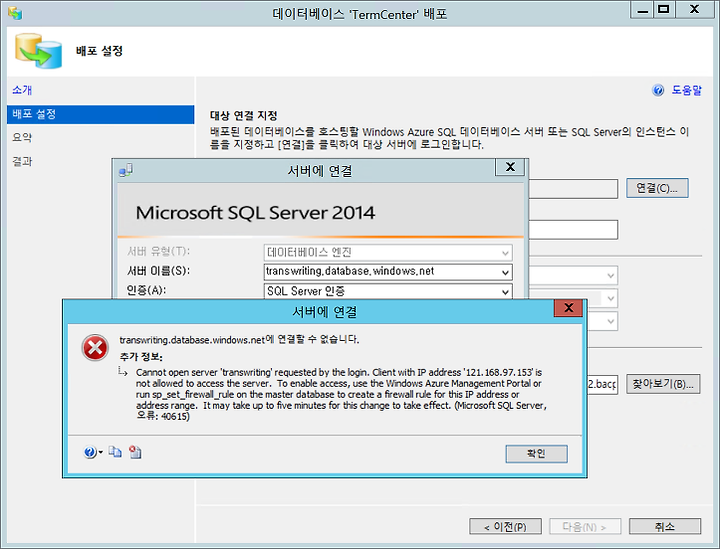Click the red error icon
Image resolution: width=720 pixels, height=549 pixels.
[95, 347]
